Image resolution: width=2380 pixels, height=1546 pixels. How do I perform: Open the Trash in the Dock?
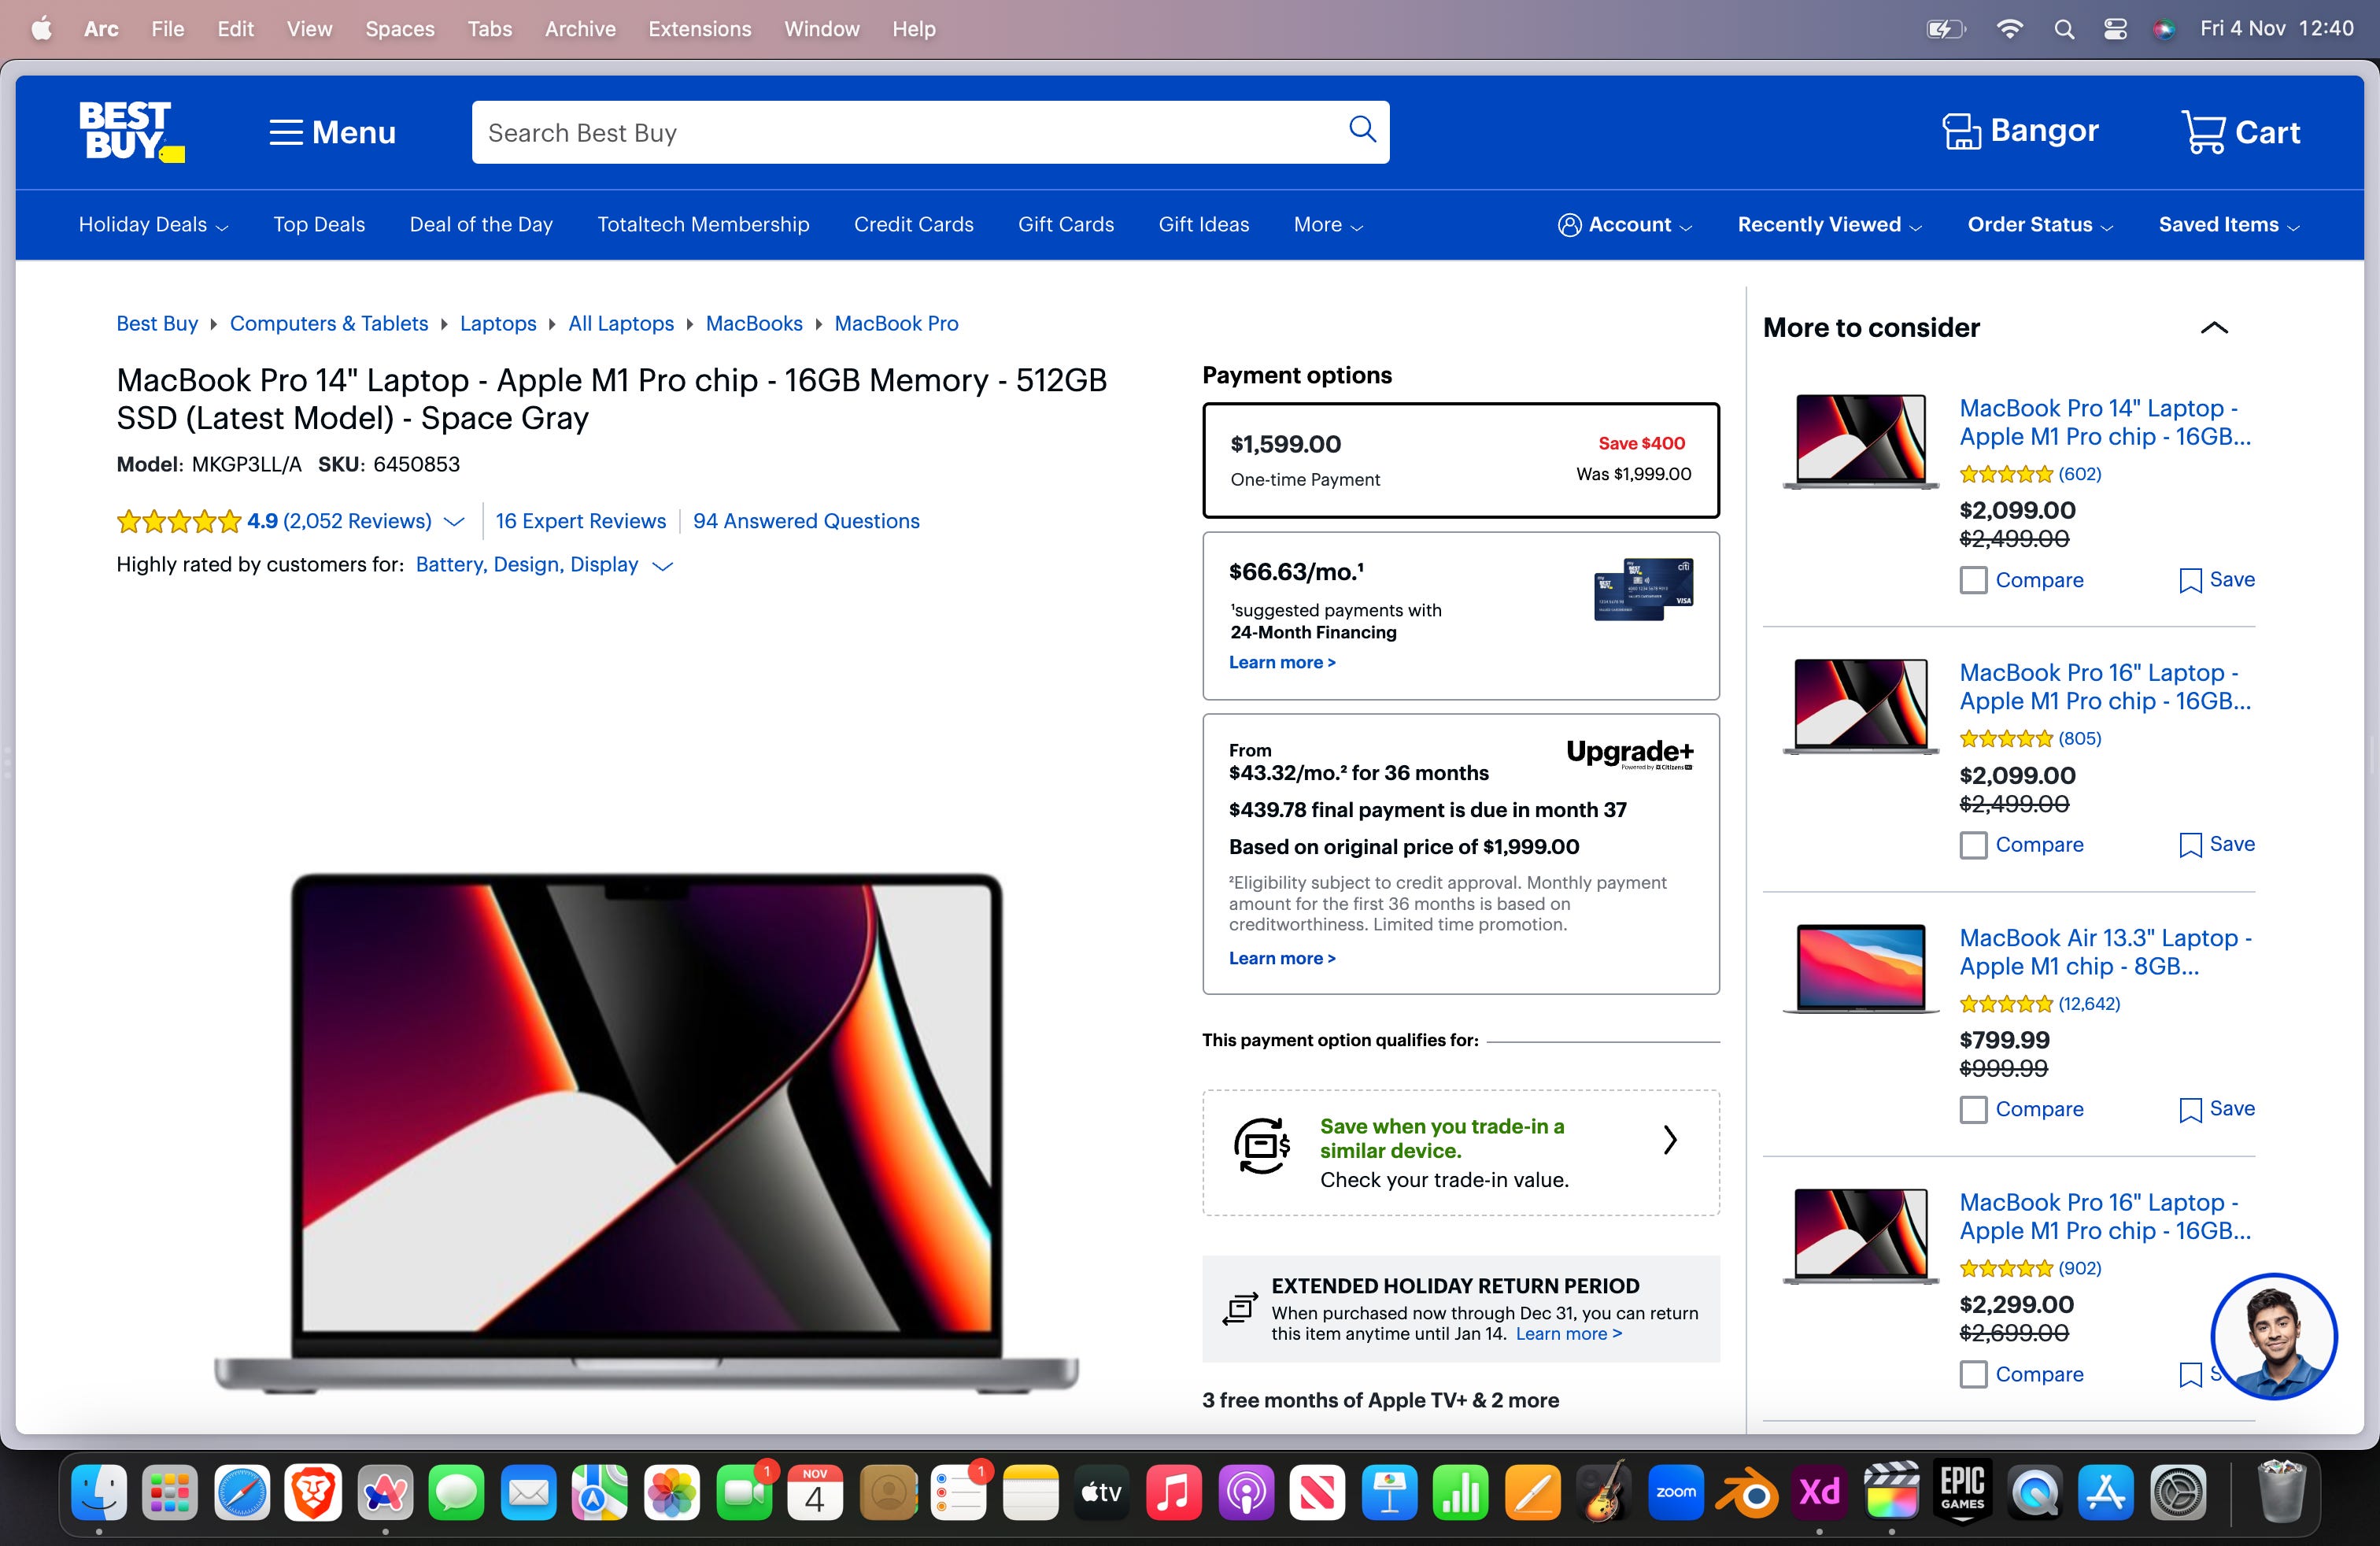2282,1492
